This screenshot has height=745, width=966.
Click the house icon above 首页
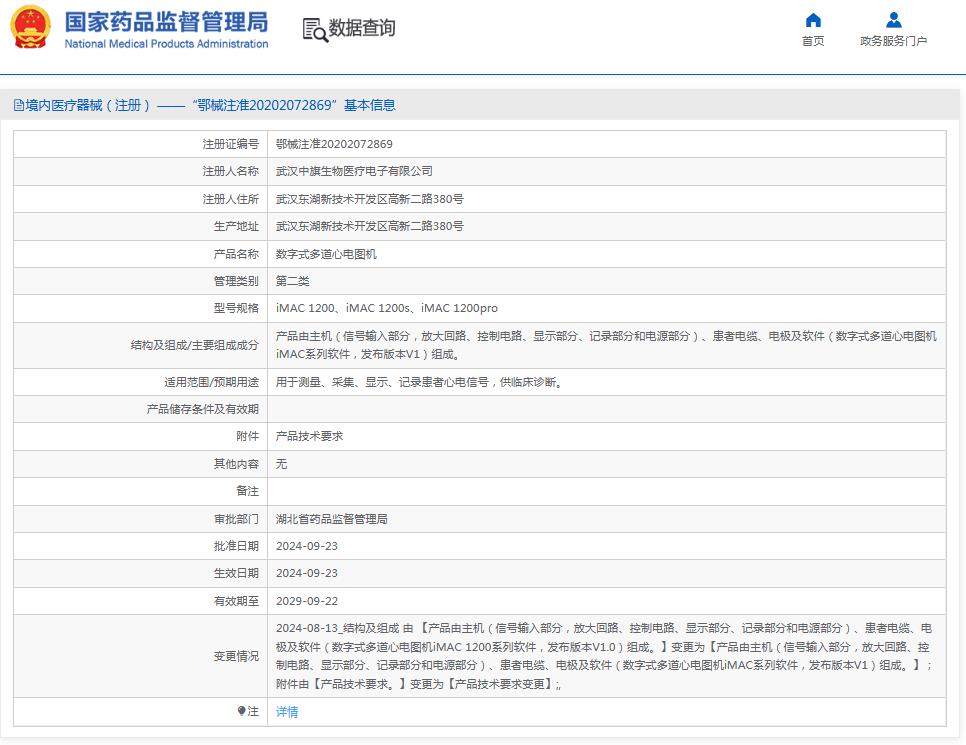812,19
